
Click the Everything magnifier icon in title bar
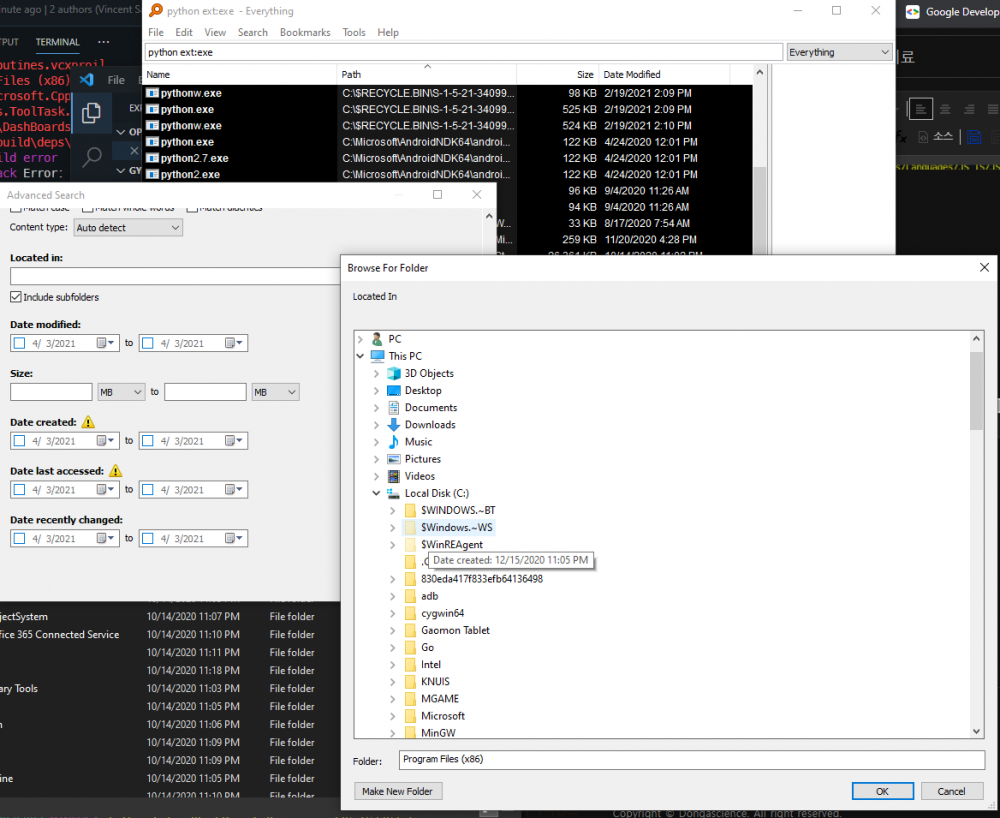[x=155, y=11]
